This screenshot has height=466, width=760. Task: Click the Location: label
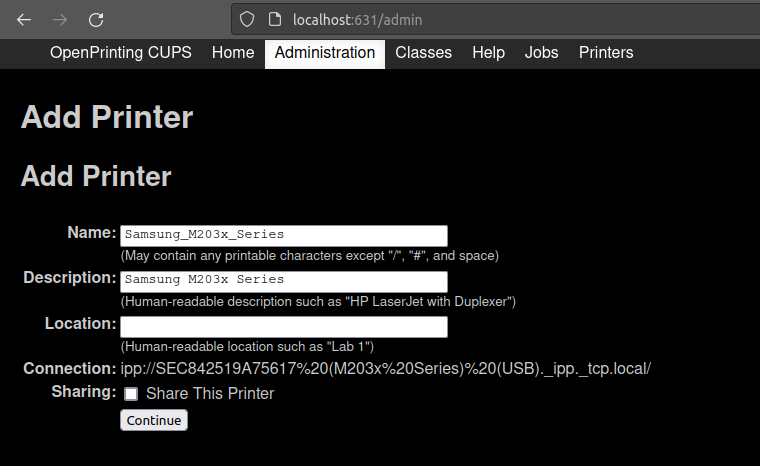point(80,323)
